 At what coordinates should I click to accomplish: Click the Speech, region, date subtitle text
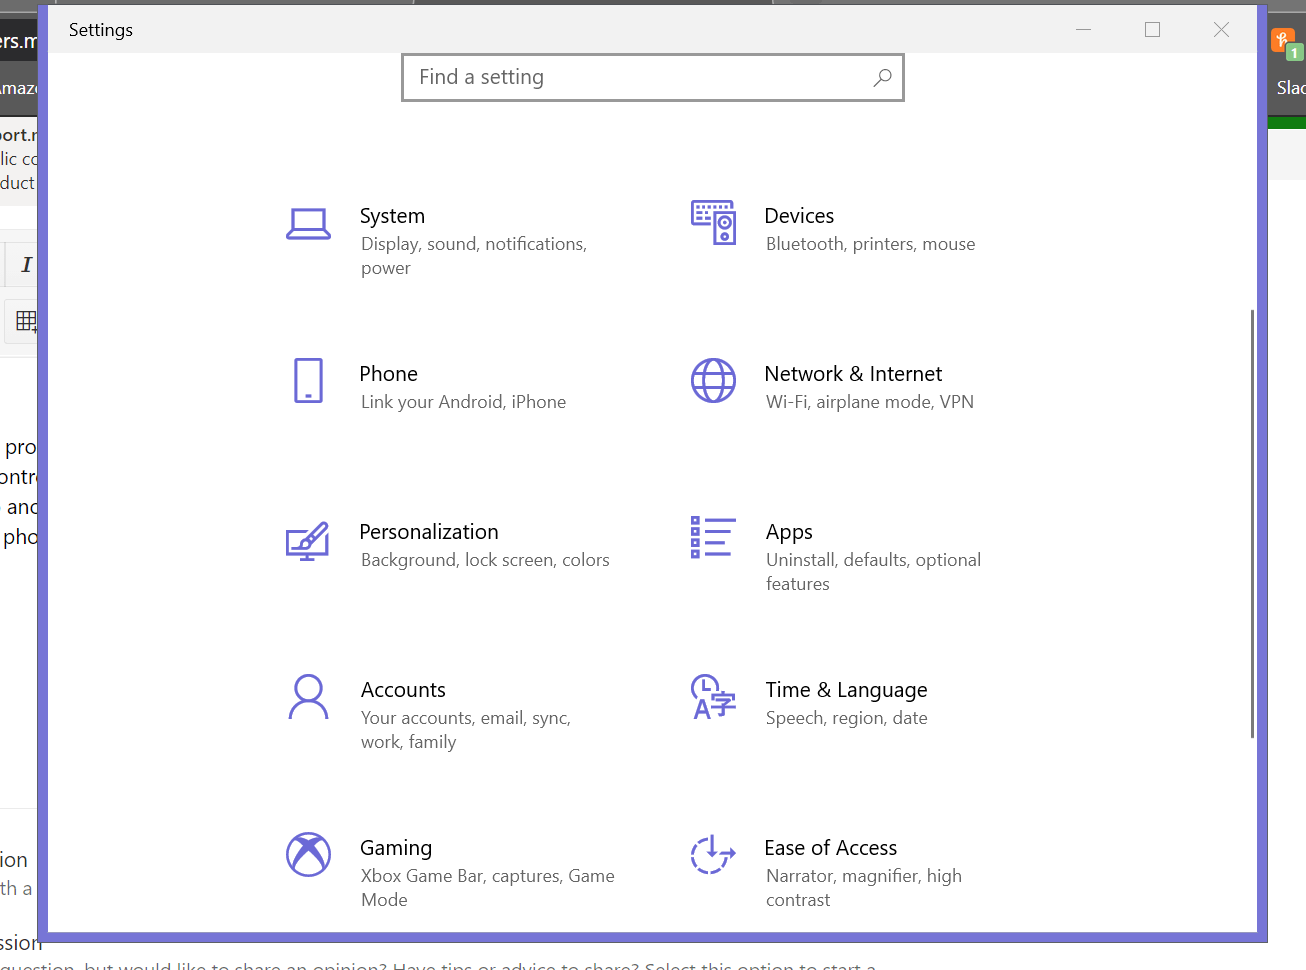846,717
